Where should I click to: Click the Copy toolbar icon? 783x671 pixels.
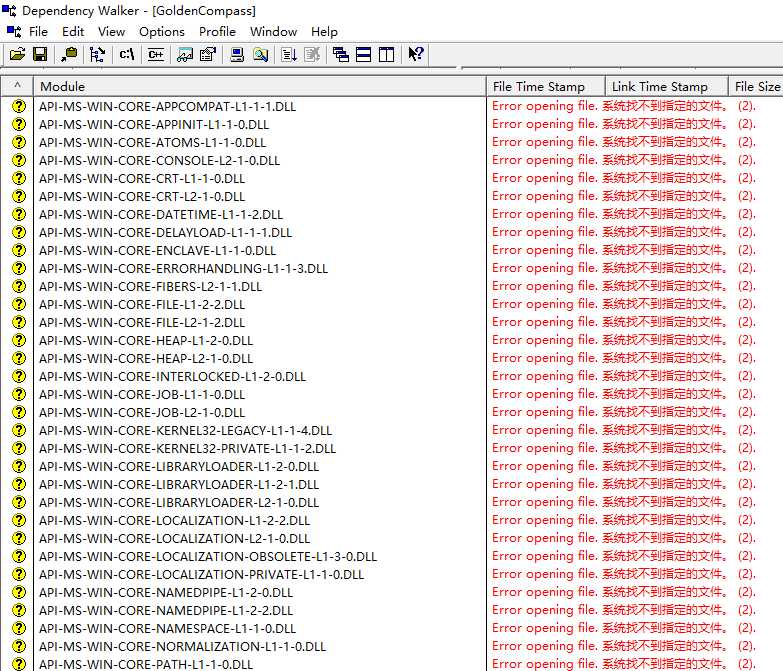tap(69, 54)
